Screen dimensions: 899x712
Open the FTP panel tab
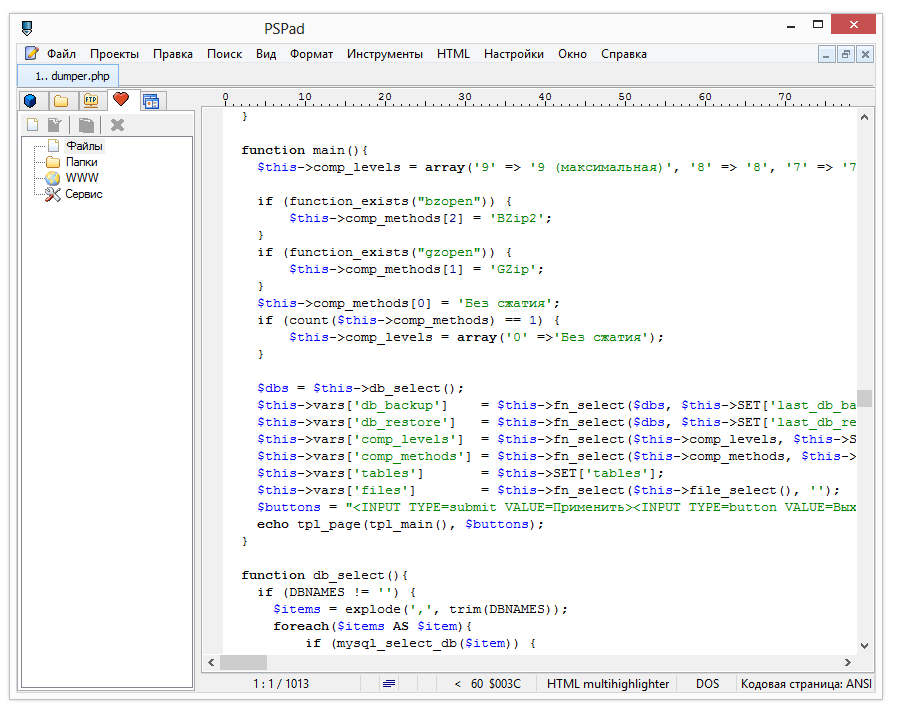click(91, 100)
